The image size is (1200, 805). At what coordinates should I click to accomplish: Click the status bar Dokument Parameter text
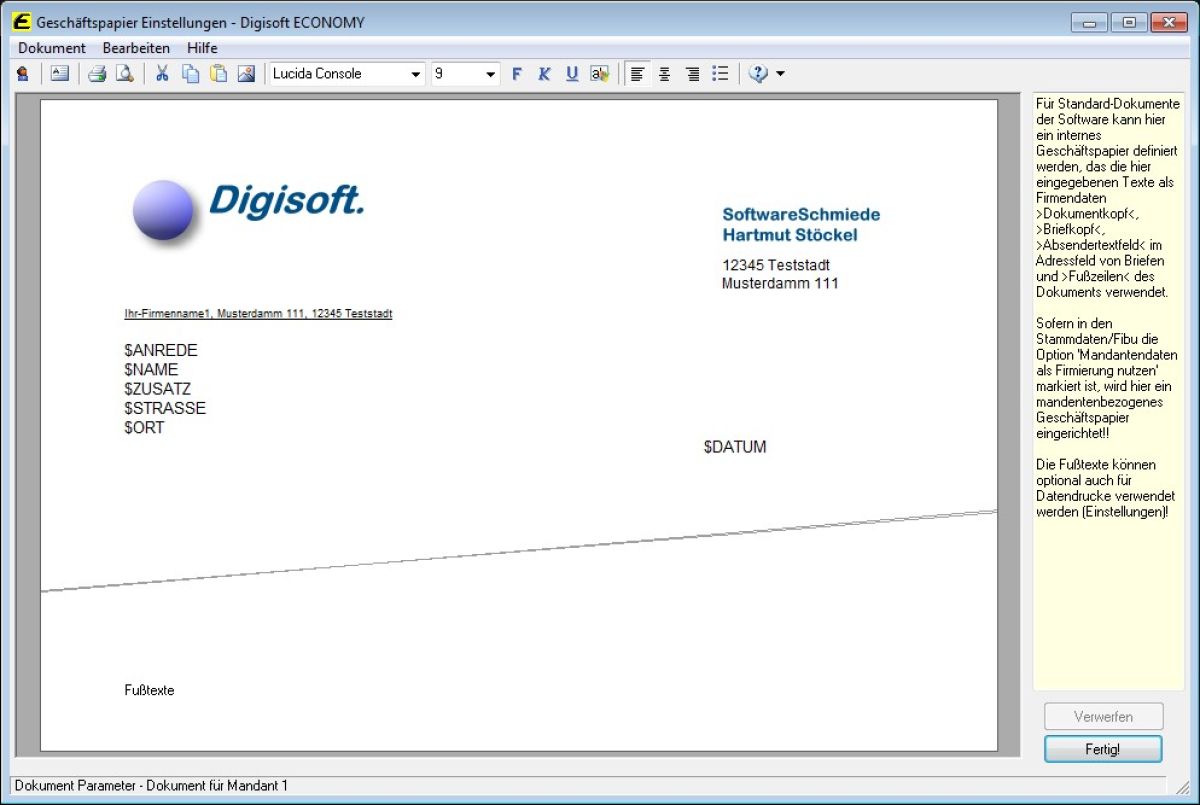click(x=151, y=786)
